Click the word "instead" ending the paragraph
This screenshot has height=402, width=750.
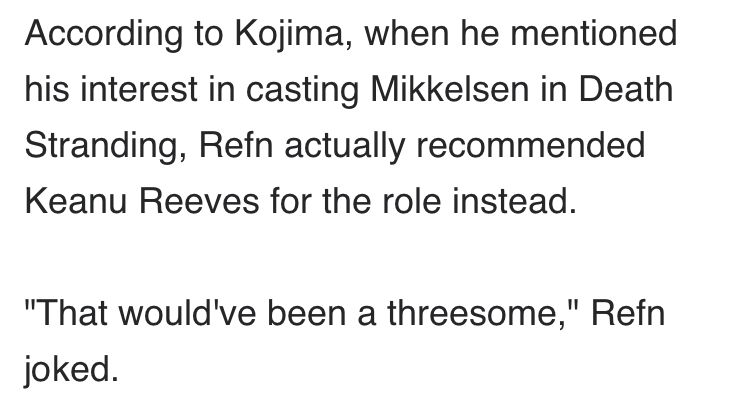[x=521, y=204]
